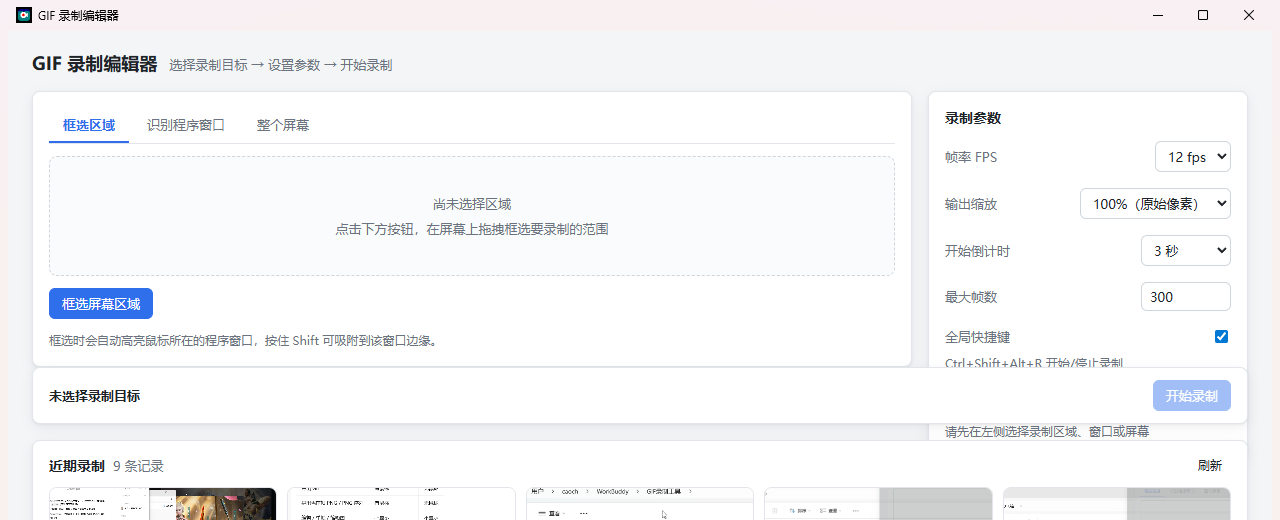The width and height of the screenshot is (1280, 520).
Task: Open the 帧率 FPS dropdown
Action: [1193, 157]
